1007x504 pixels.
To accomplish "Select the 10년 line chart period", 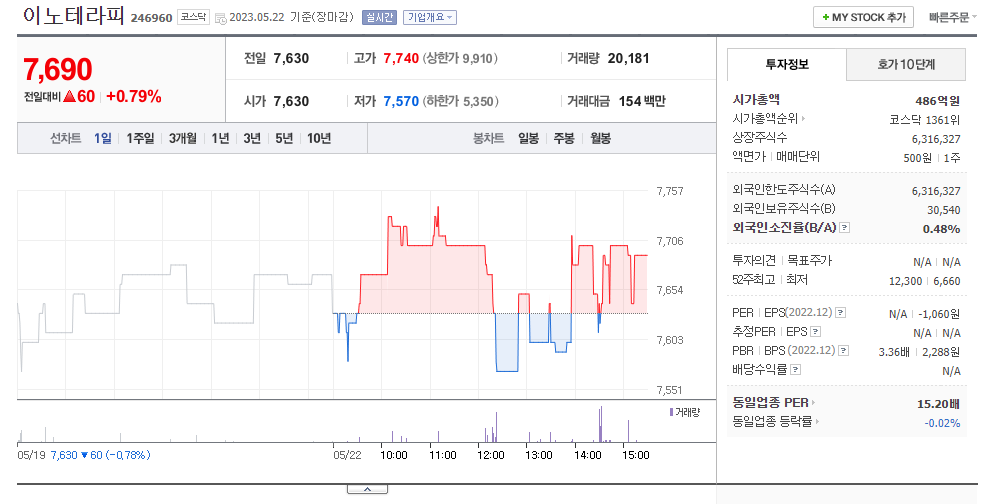I will pos(319,138).
